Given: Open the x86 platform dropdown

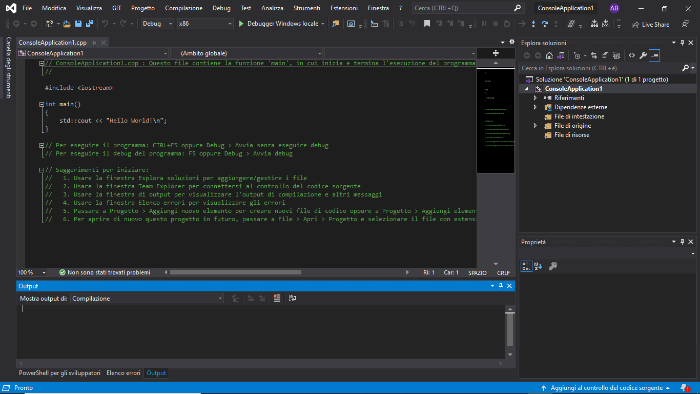Looking at the screenshot, I should click(x=205, y=24).
